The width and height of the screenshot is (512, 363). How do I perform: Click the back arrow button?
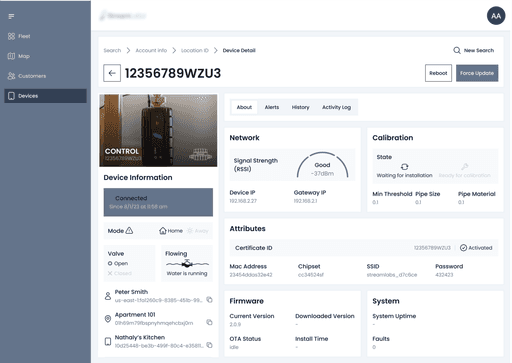[x=112, y=73]
